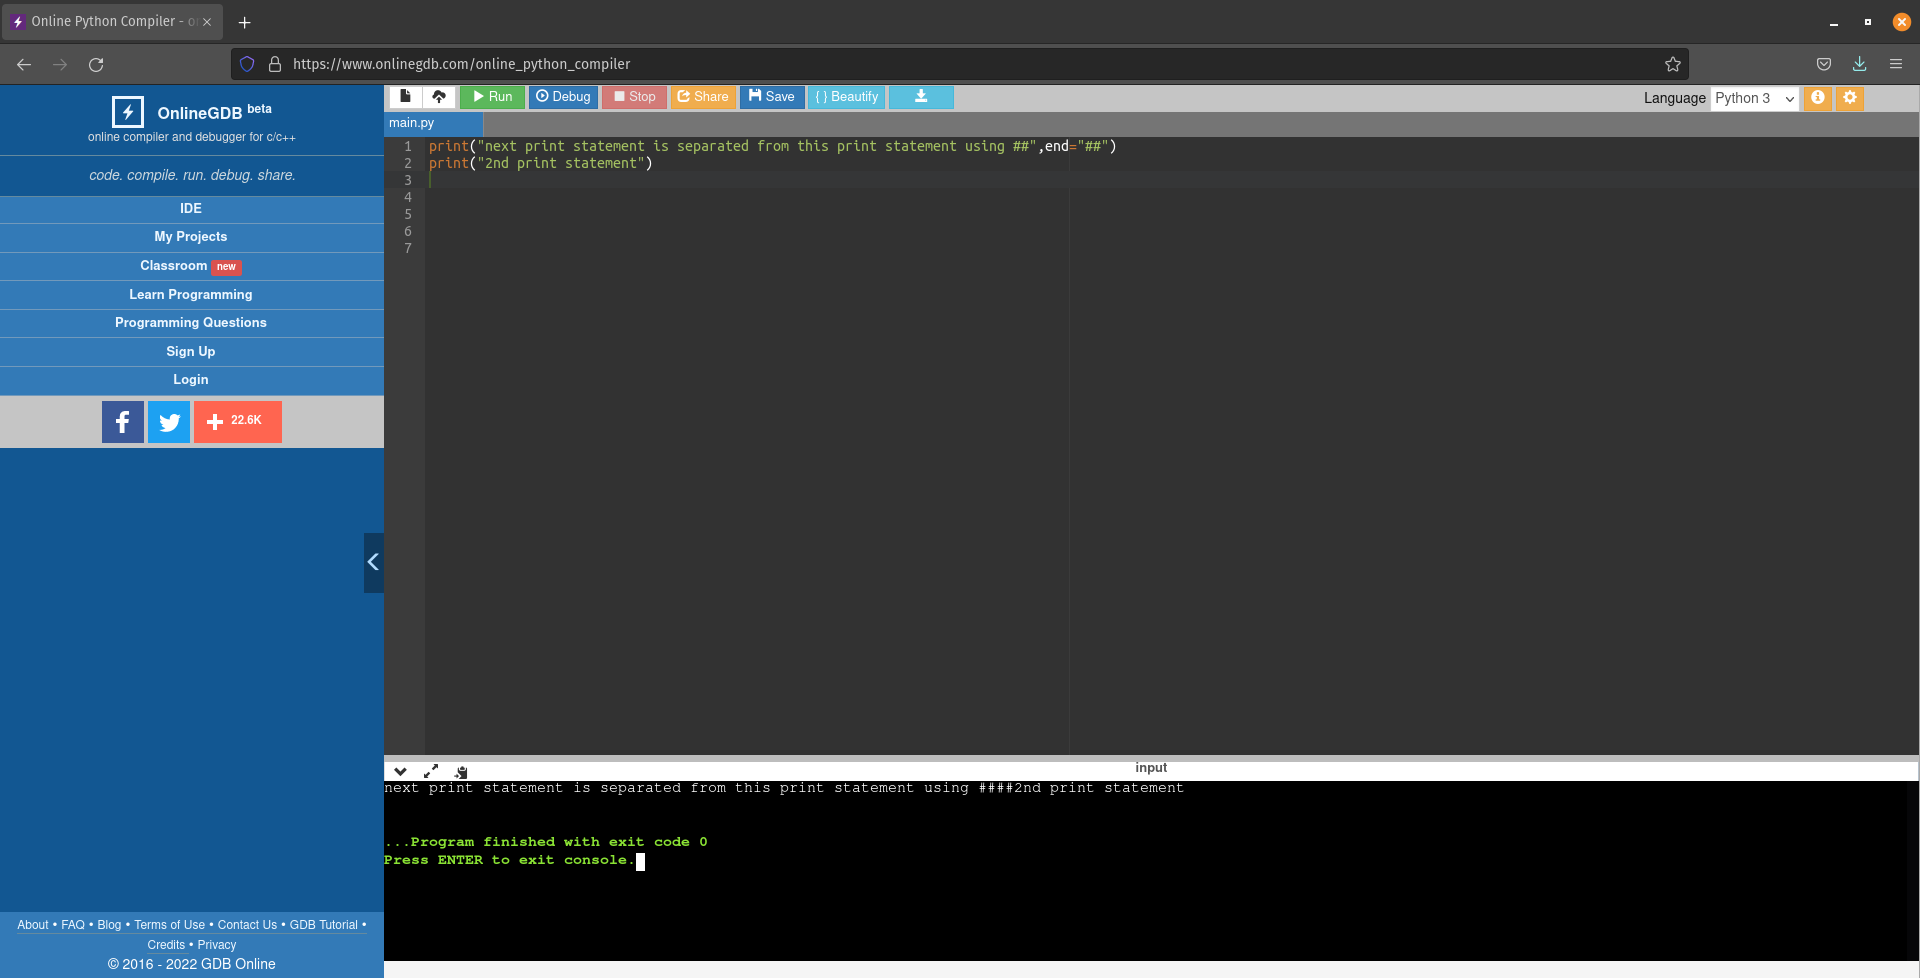1920x978 pixels.
Task: Create a new file with the page icon
Action: pos(405,97)
